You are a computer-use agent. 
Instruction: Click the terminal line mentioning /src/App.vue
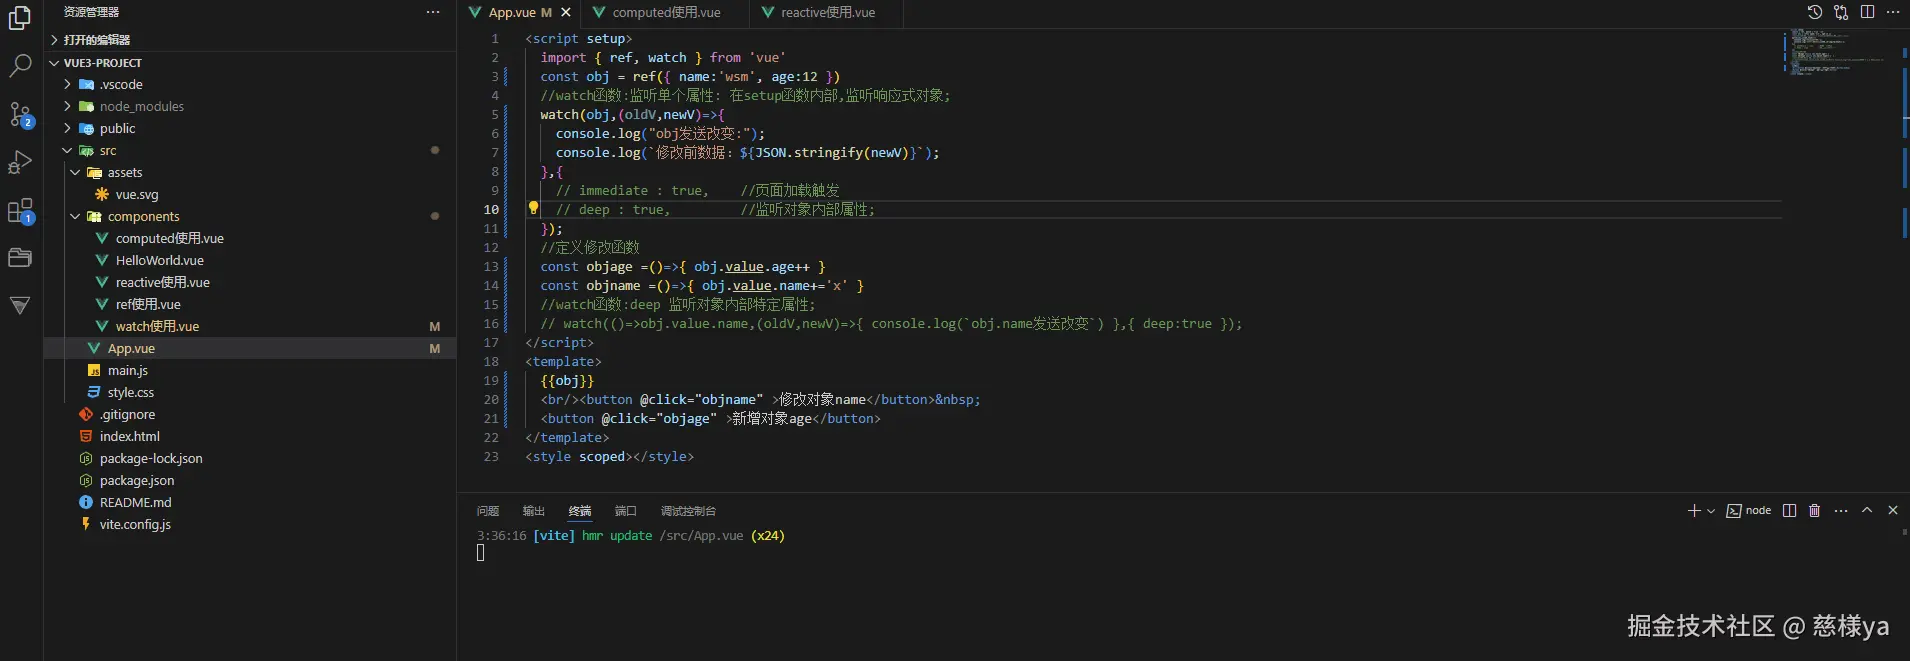tap(631, 536)
